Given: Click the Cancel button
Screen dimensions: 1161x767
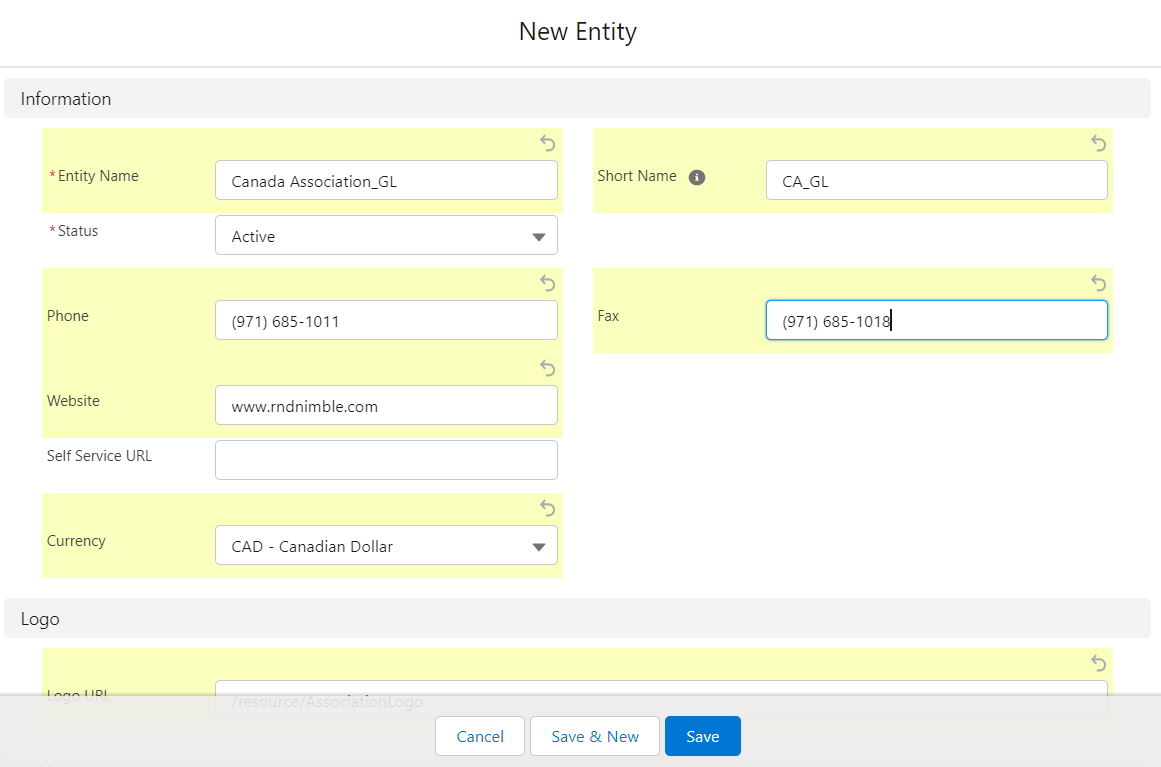Looking at the screenshot, I should point(480,736).
